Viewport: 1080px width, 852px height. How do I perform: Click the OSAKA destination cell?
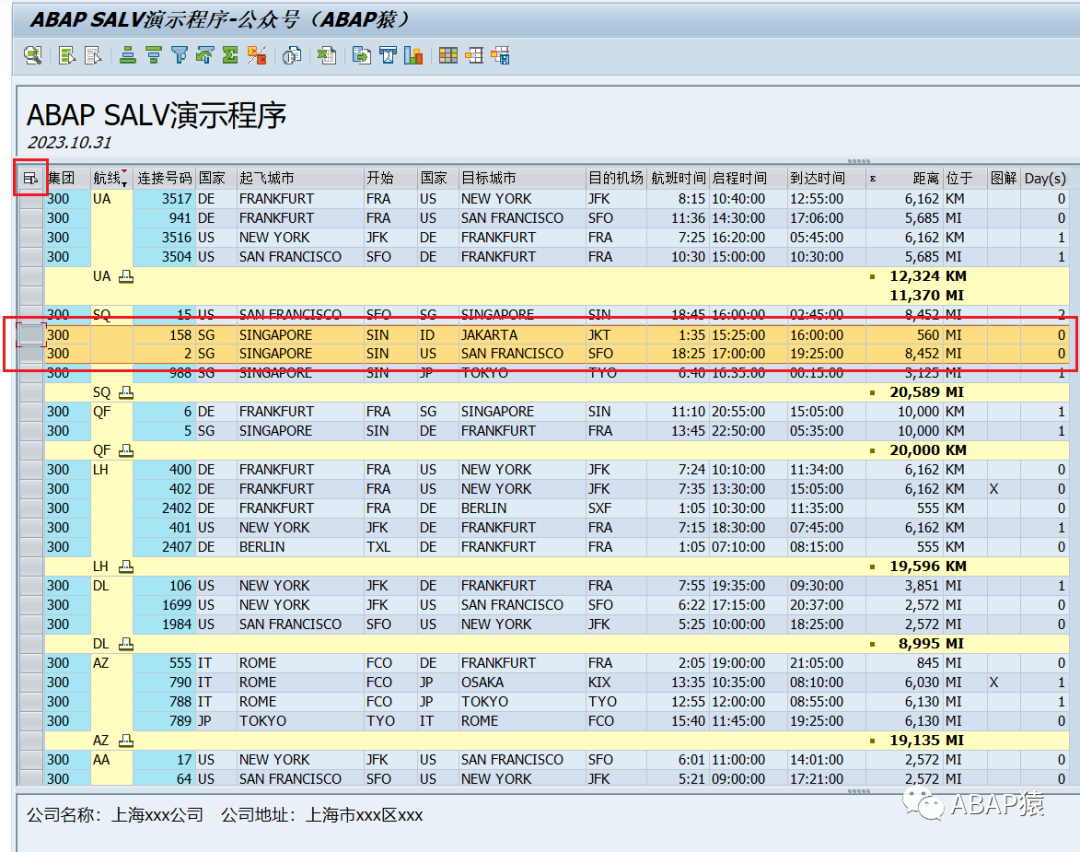pyautogui.click(x=482, y=683)
